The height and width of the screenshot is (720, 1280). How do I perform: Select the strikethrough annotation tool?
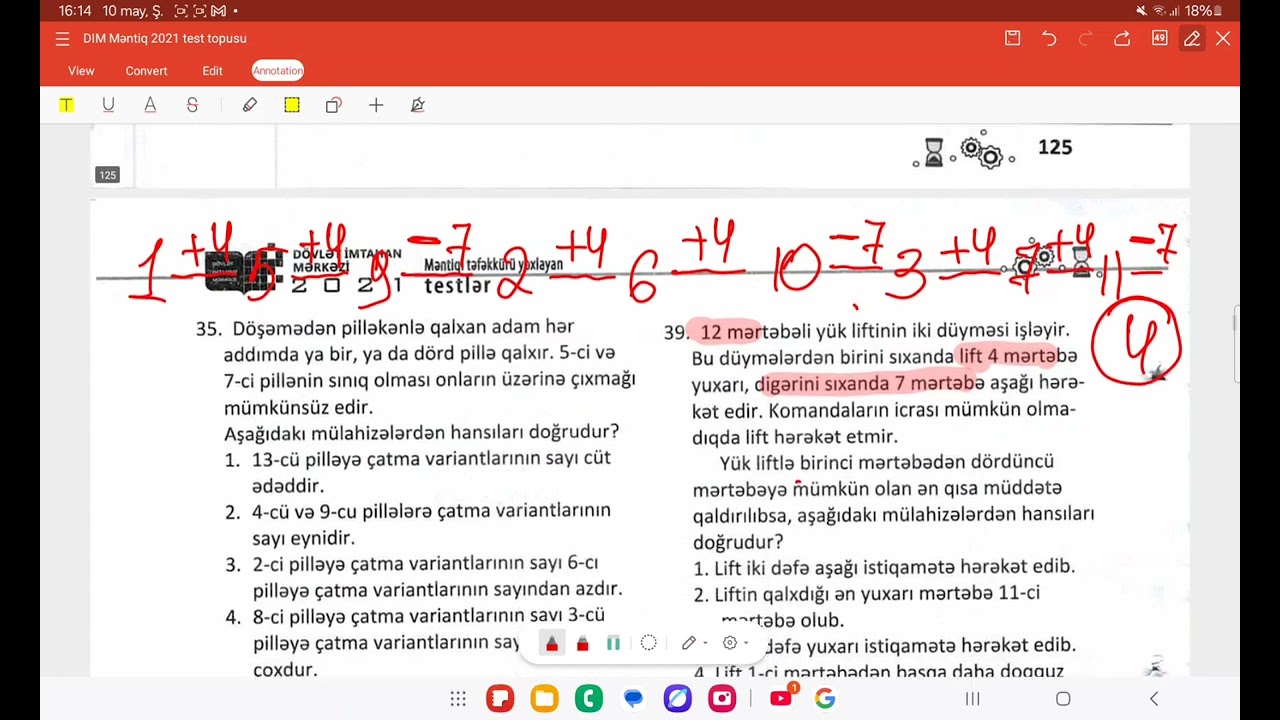pos(192,105)
